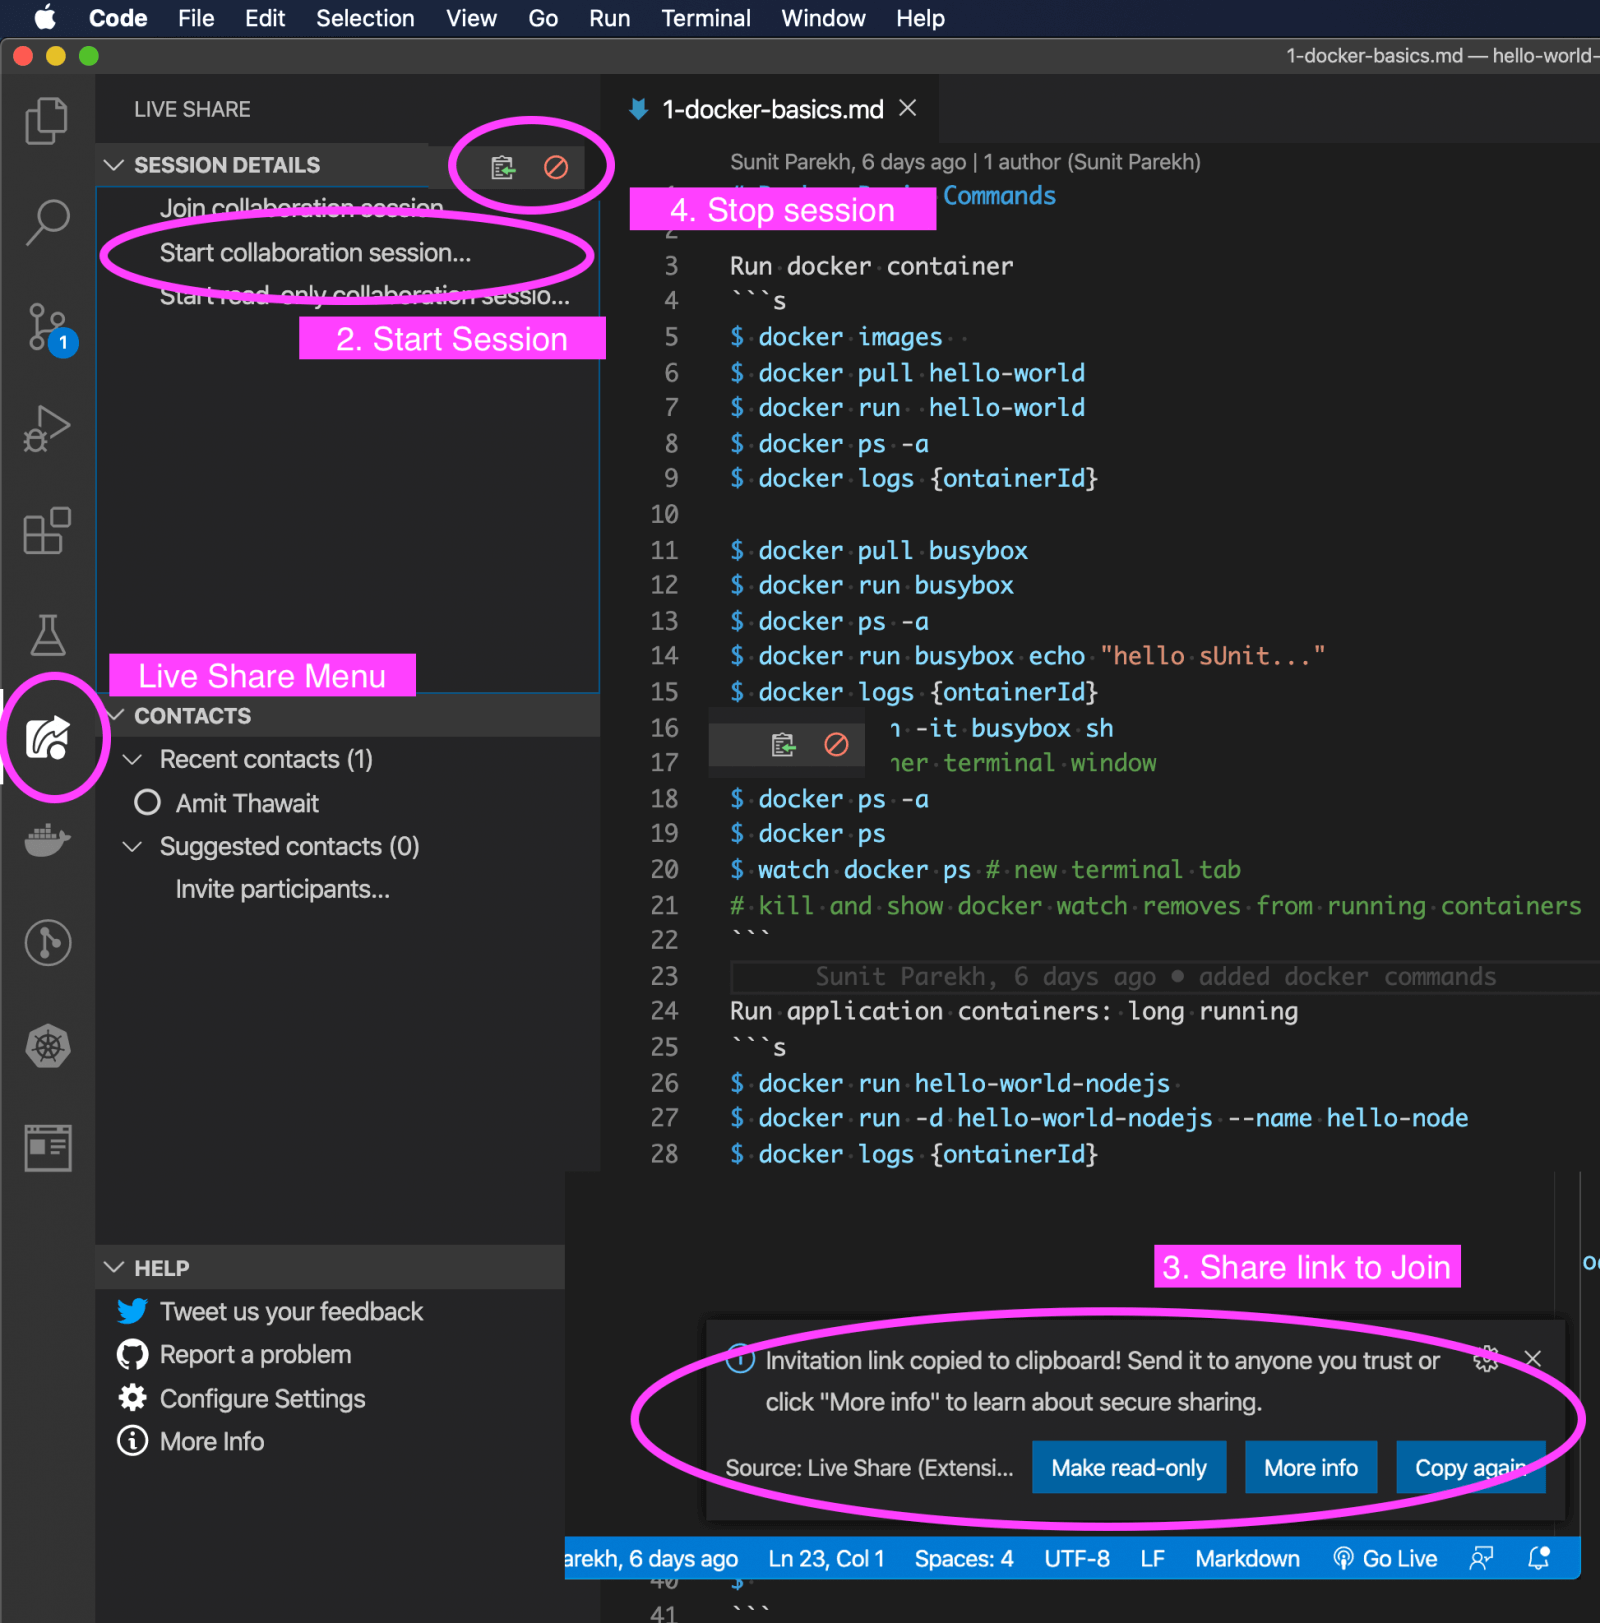Viewport: 1600px width, 1623px height.
Task: Click Go Live in the status bar
Action: coord(1385,1558)
